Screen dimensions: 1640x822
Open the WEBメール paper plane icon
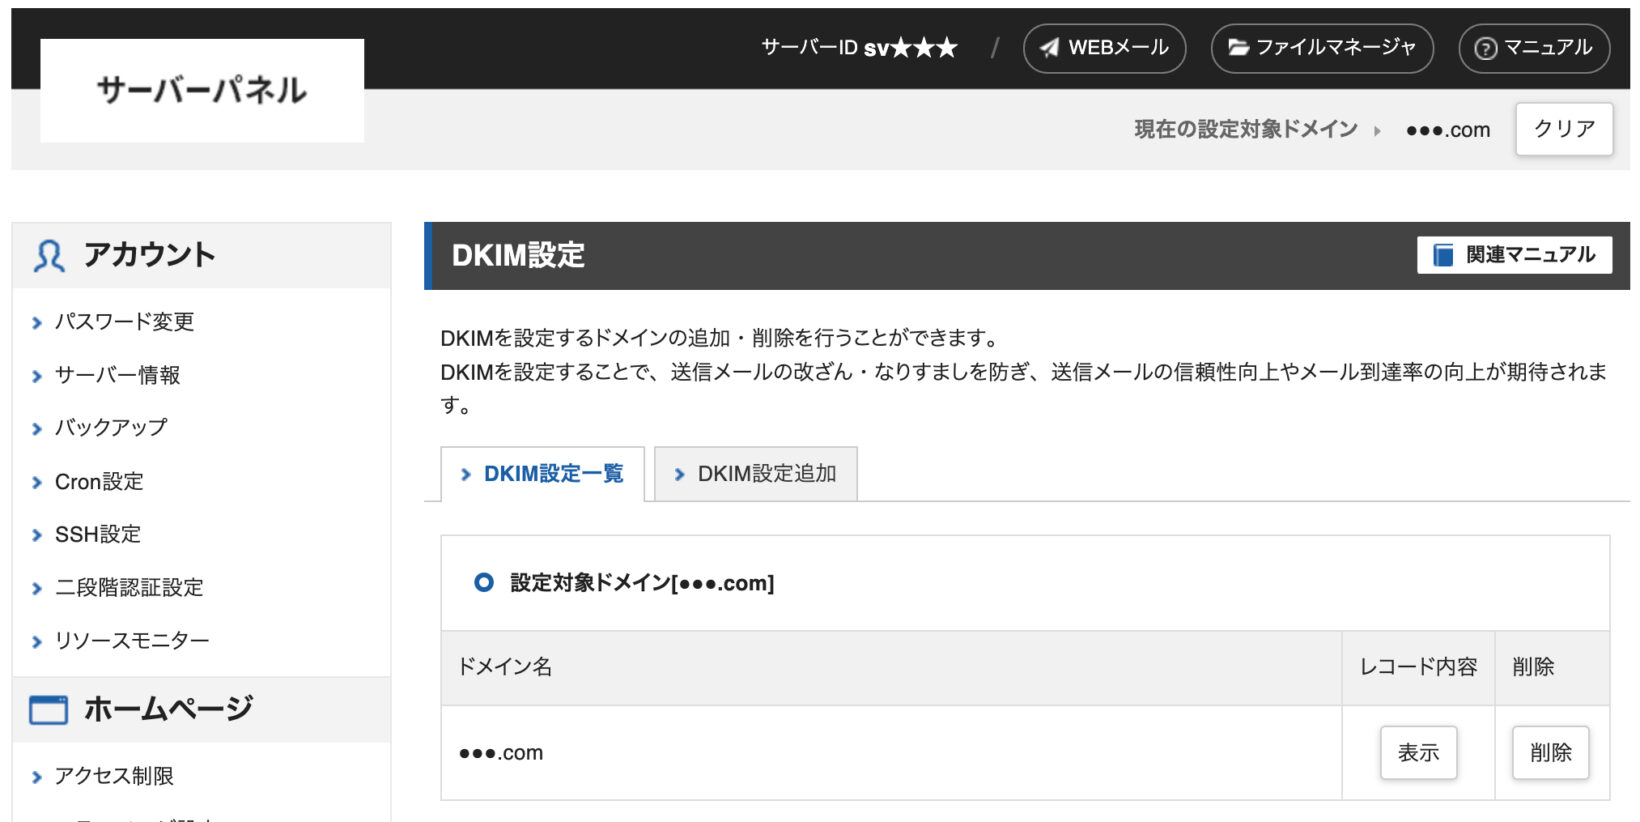pyautogui.click(x=1049, y=48)
